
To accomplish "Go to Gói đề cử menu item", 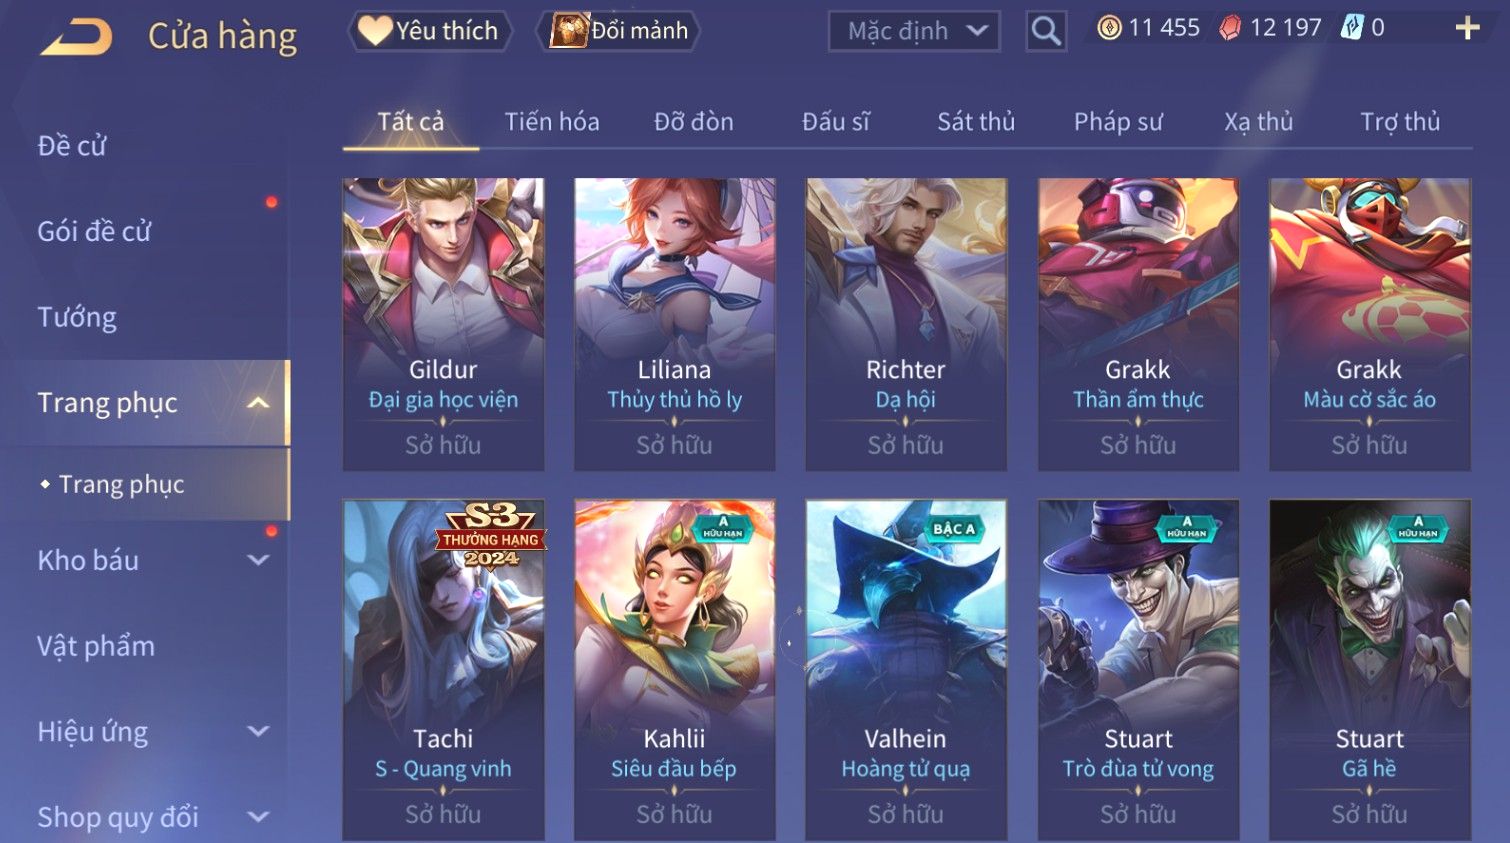I will pyautogui.click(x=94, y=231).
